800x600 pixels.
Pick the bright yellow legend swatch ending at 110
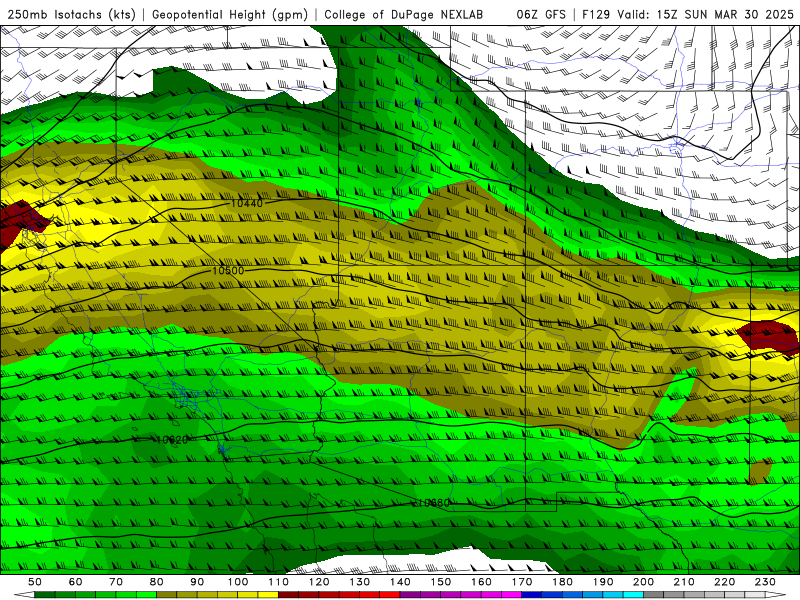point(268,594)
